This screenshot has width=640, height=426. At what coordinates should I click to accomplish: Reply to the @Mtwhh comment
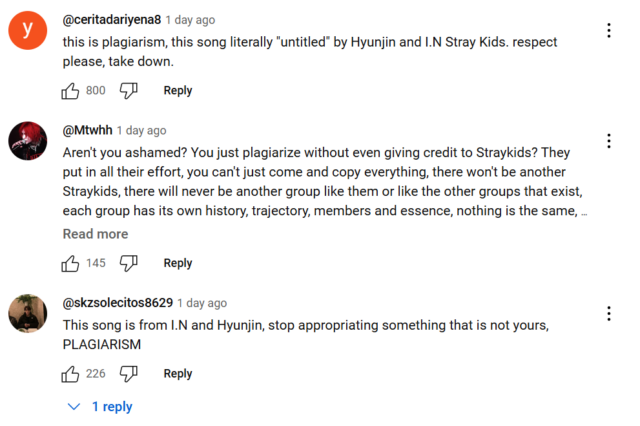pyautogui.click(x=178, y=263)
